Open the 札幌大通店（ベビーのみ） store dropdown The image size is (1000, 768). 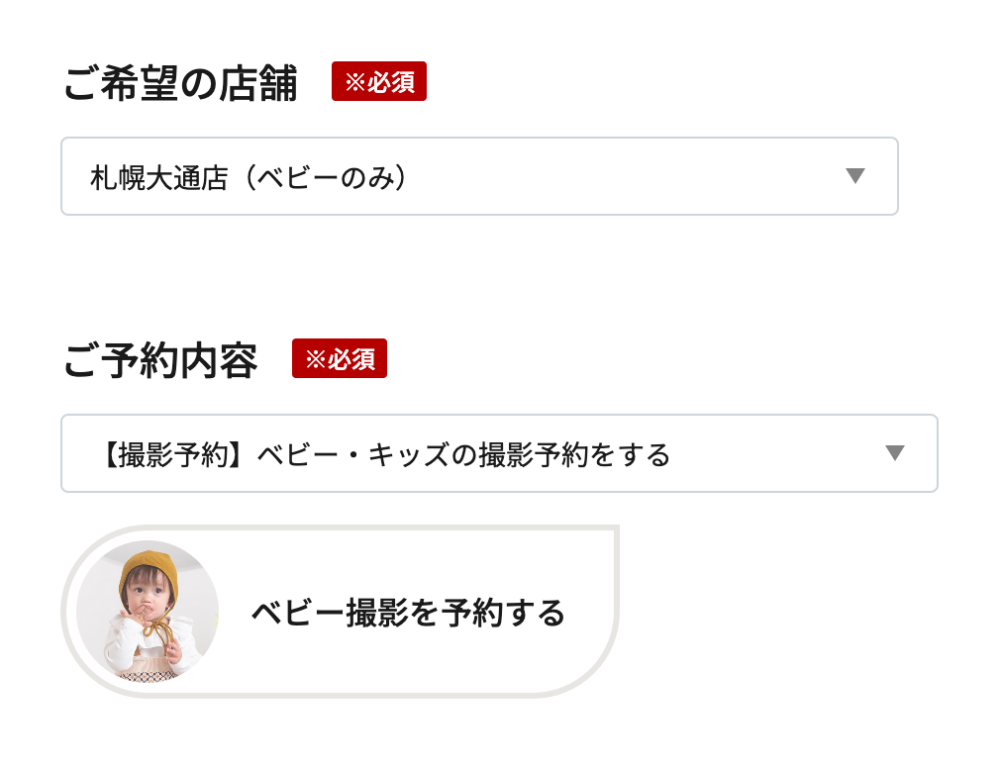click(x=479, y=176)
